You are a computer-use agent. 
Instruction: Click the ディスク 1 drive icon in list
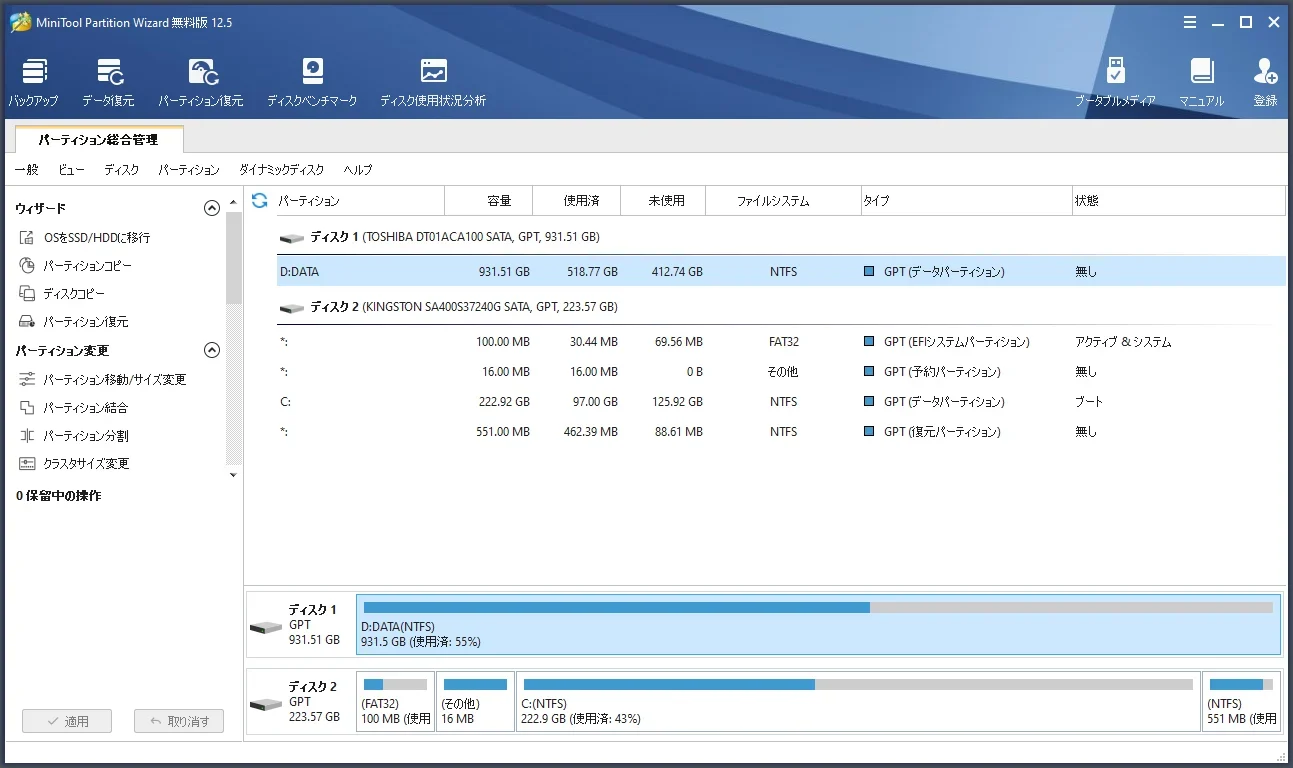[292, 238]
